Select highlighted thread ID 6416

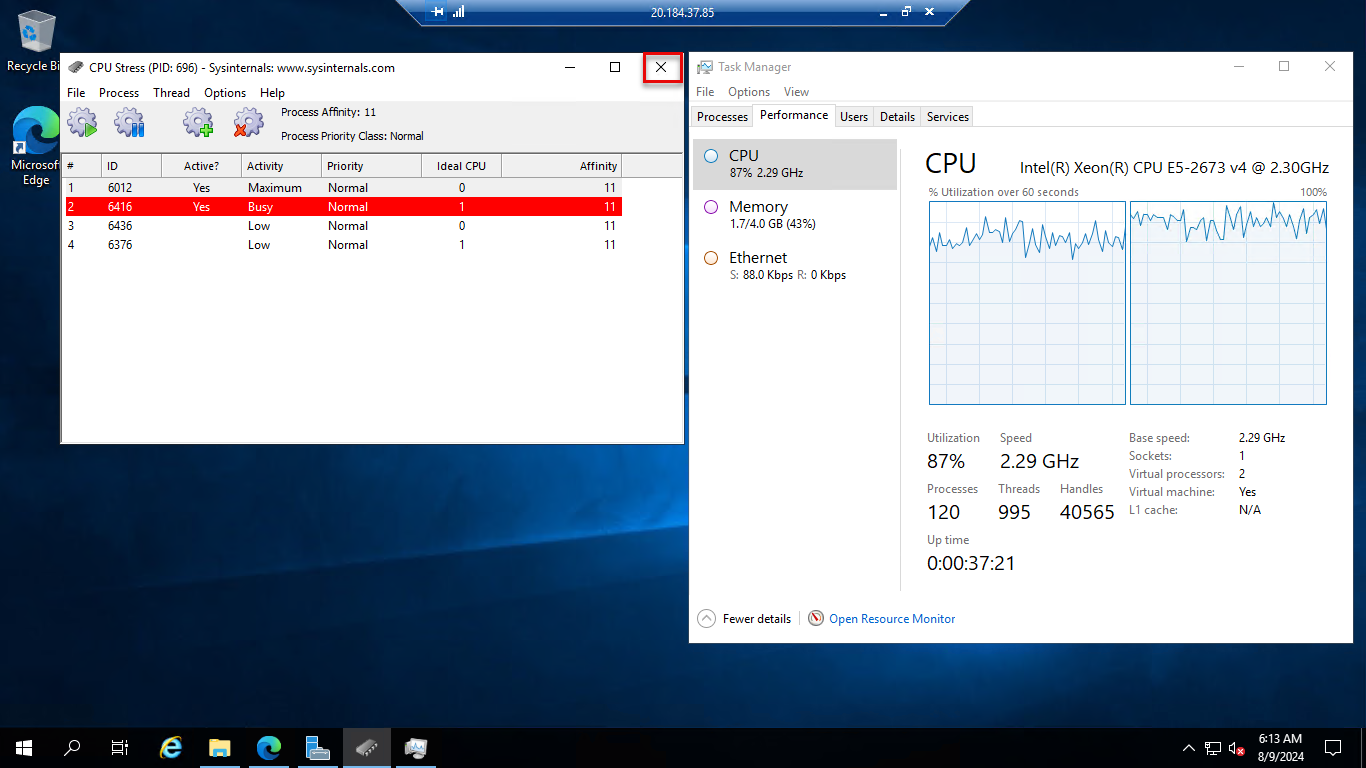342,207
